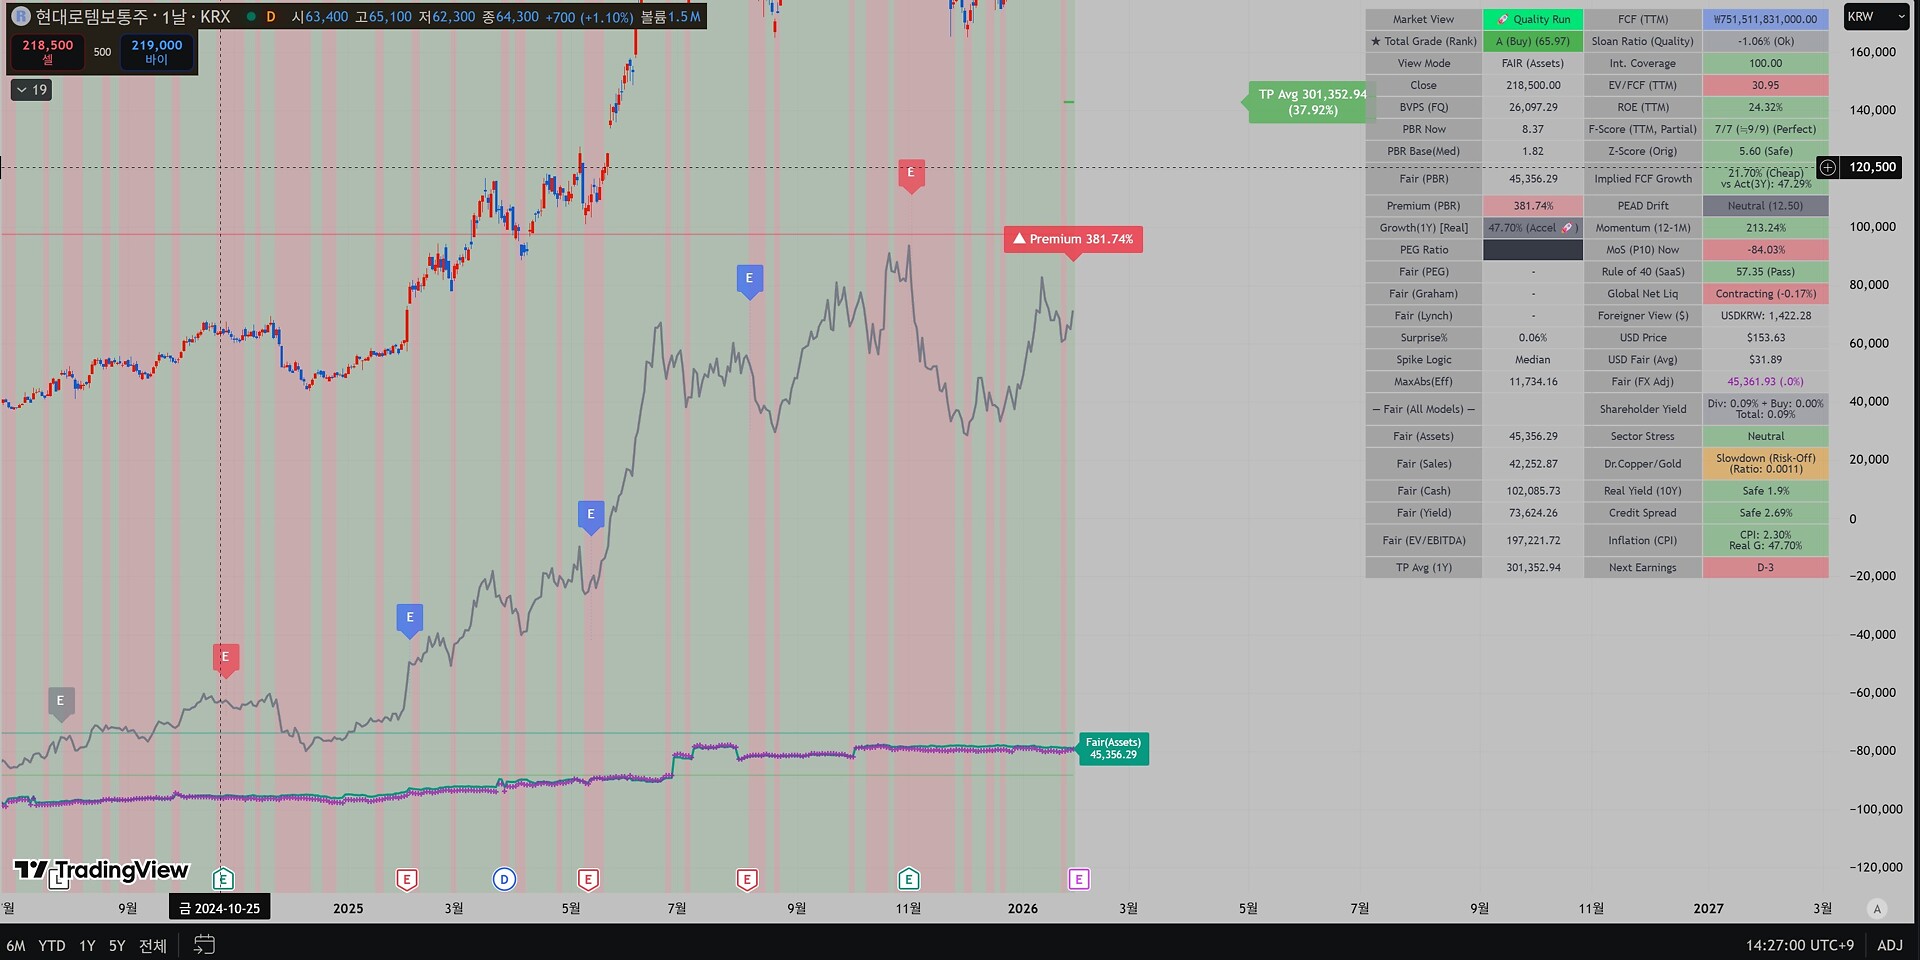Image resolution: width=1920 pixels, height=960 pixels.
Task: Click the blue E flag near May 2025
Action: pos(591,516)
